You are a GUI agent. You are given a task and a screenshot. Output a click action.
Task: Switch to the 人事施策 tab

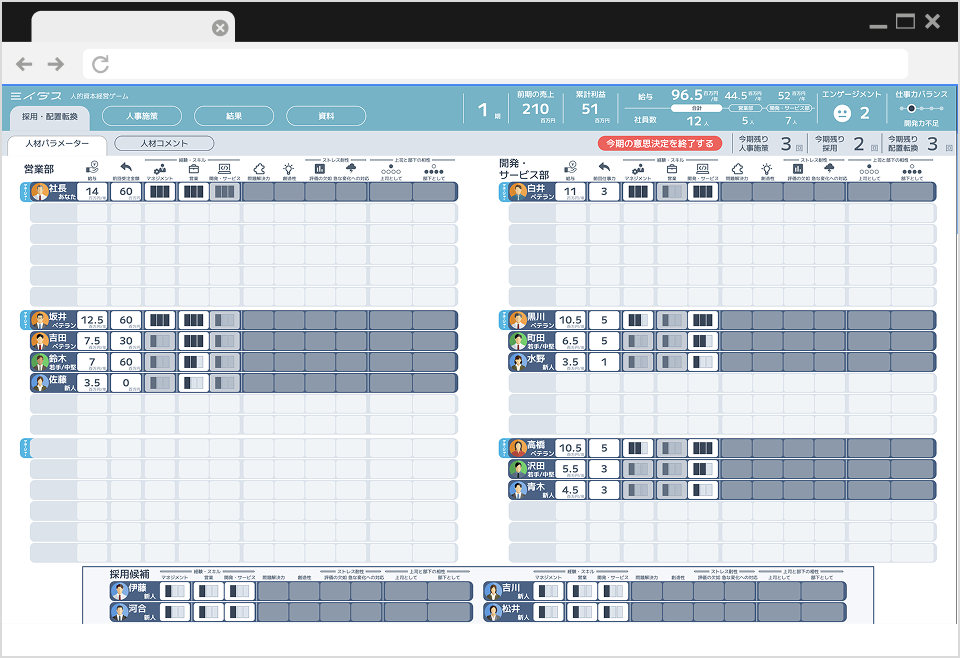[x=141, y=116]
